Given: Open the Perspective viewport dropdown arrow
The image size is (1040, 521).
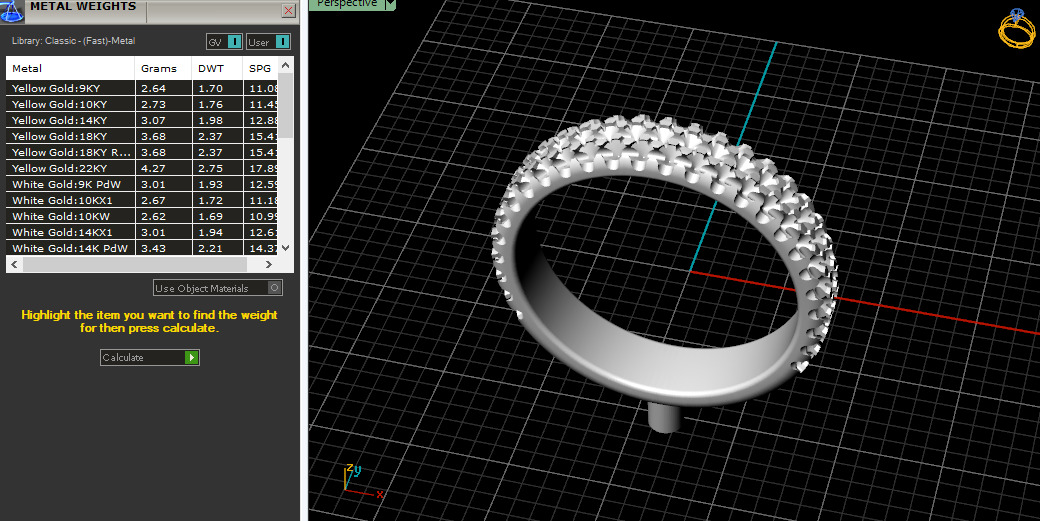Looking at the screenshot, I should 390,4.
